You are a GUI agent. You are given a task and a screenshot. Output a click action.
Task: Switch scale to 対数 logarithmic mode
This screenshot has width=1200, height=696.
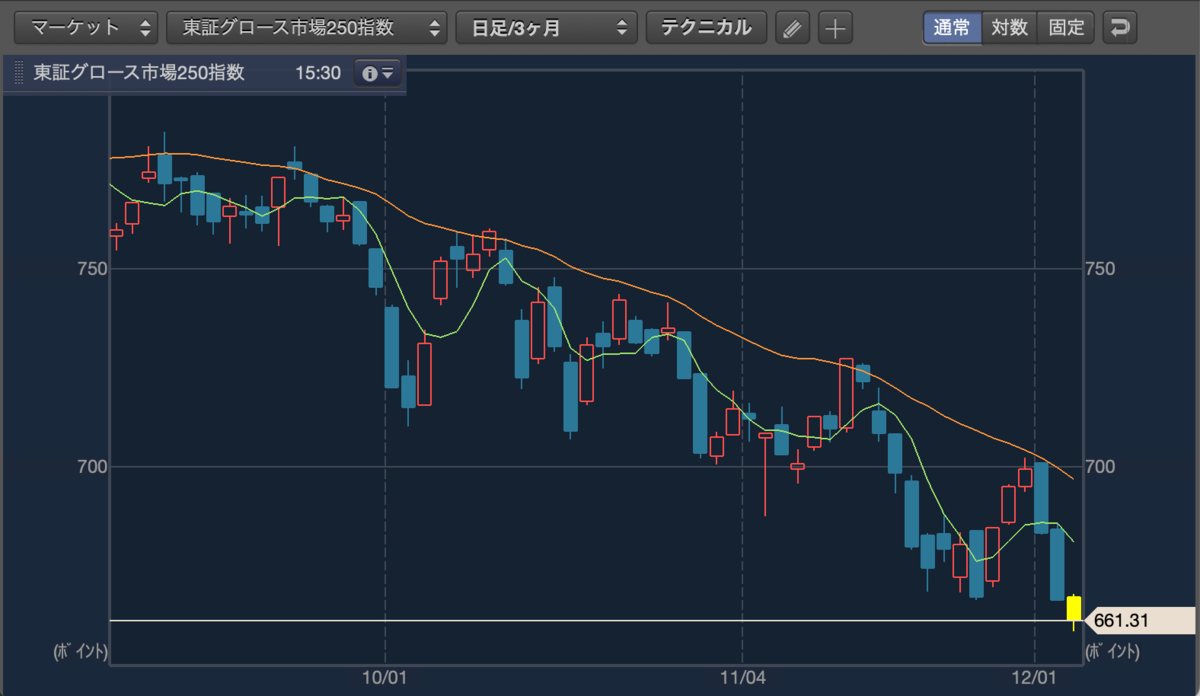(1009, 27)
